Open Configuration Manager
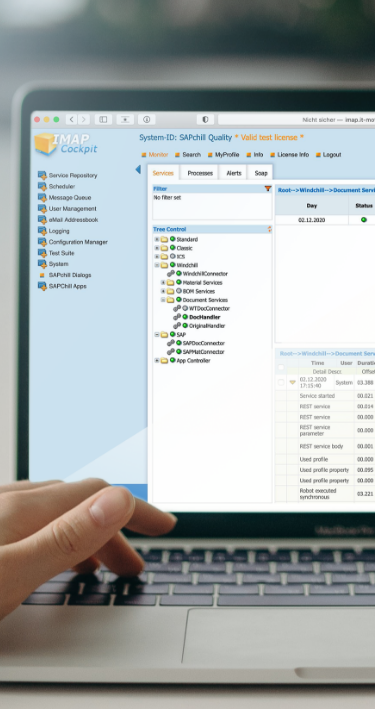 pyautogui.click(x=73, y=242)
